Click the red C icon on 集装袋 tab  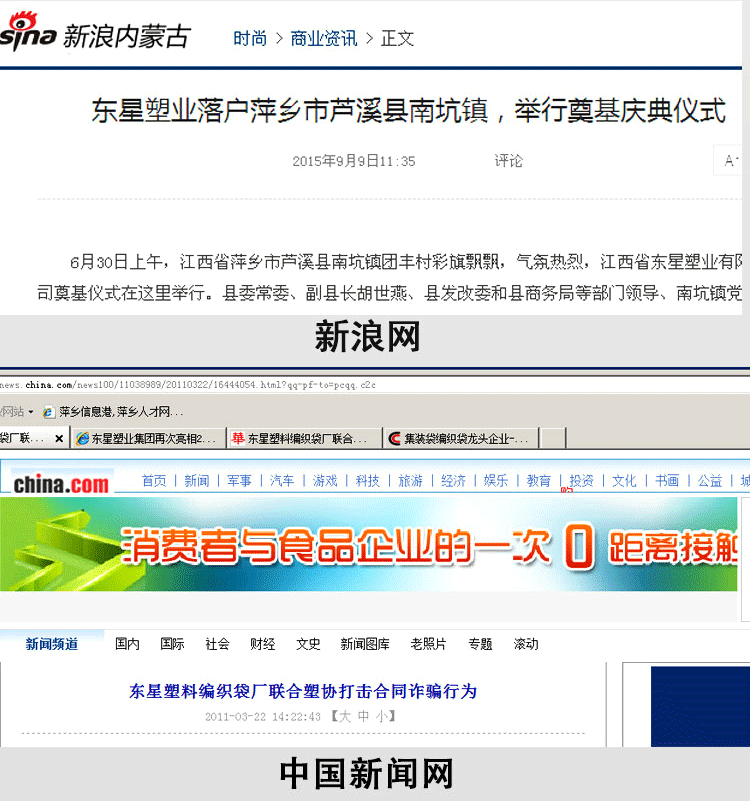tap(394, 438)
